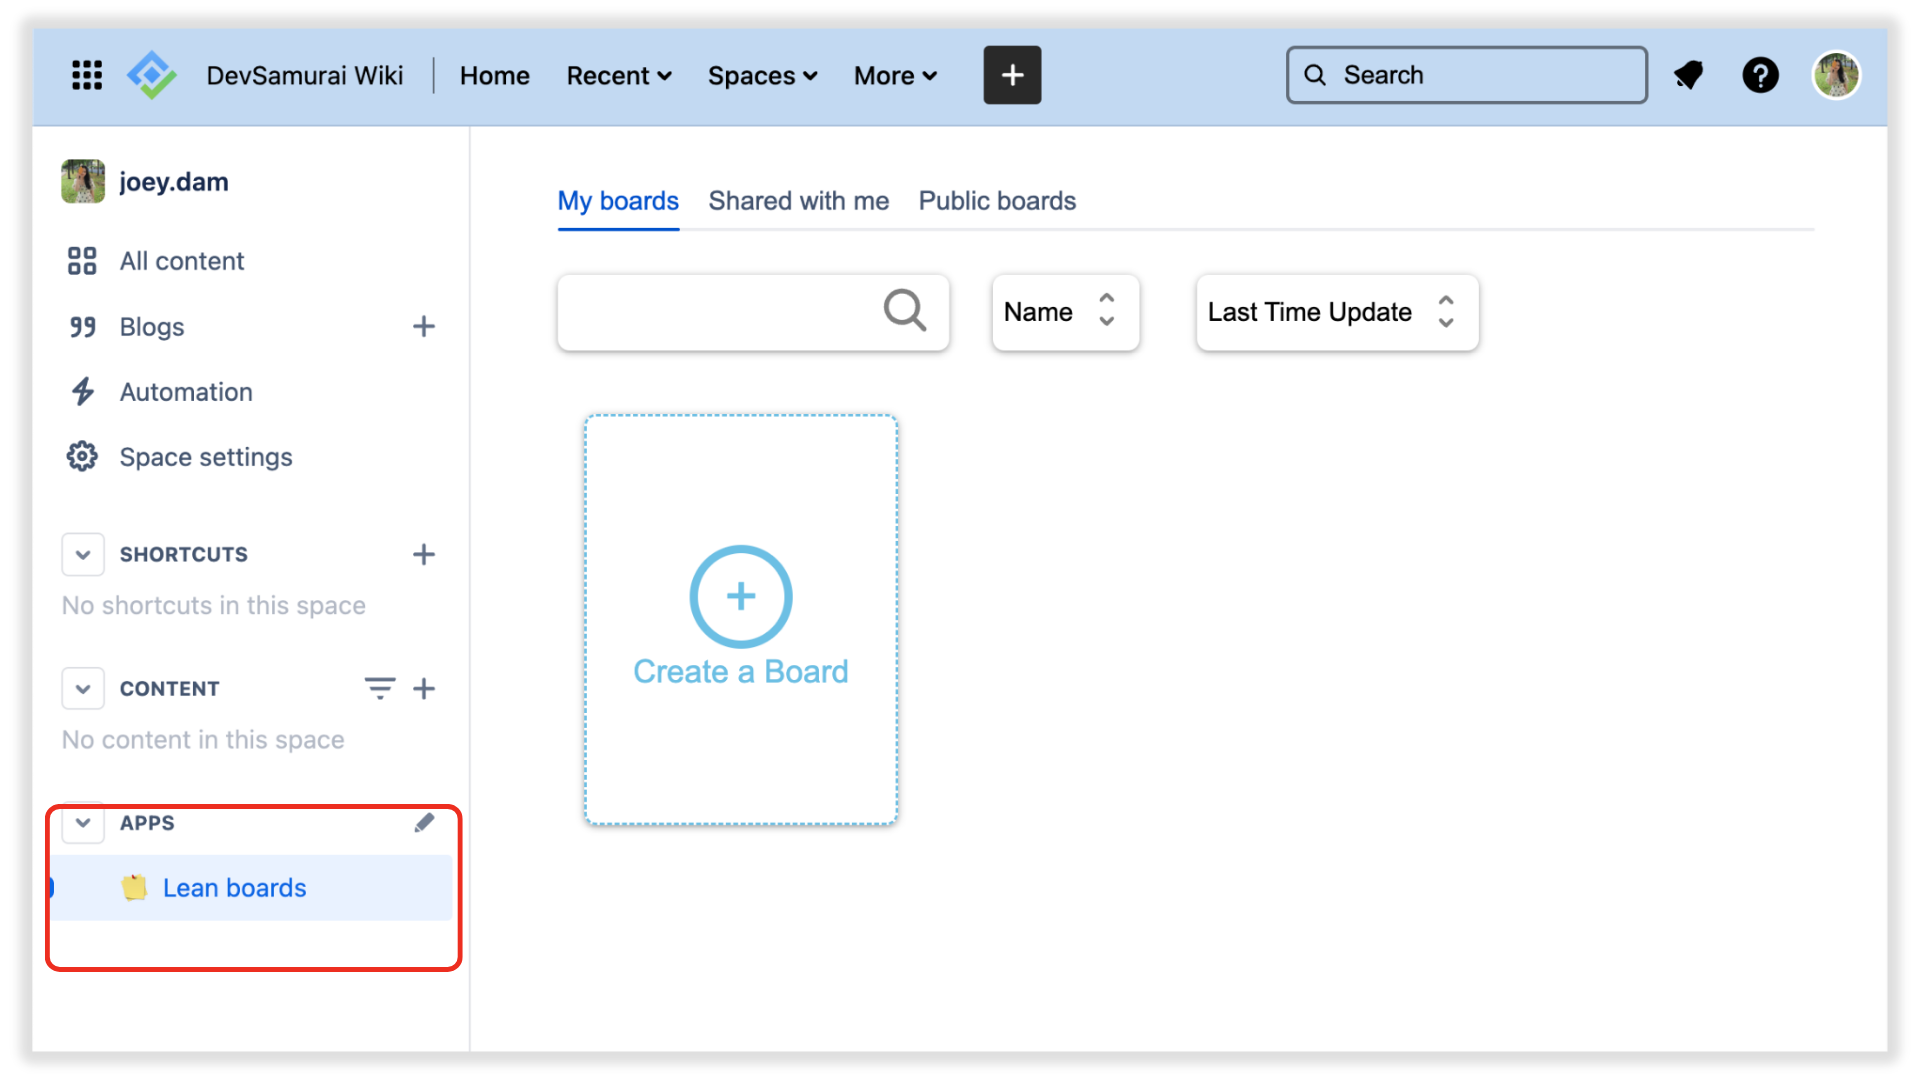Open the Atlassian app switcher grid
The image size is (1920, 1080).
click(87, 75)
